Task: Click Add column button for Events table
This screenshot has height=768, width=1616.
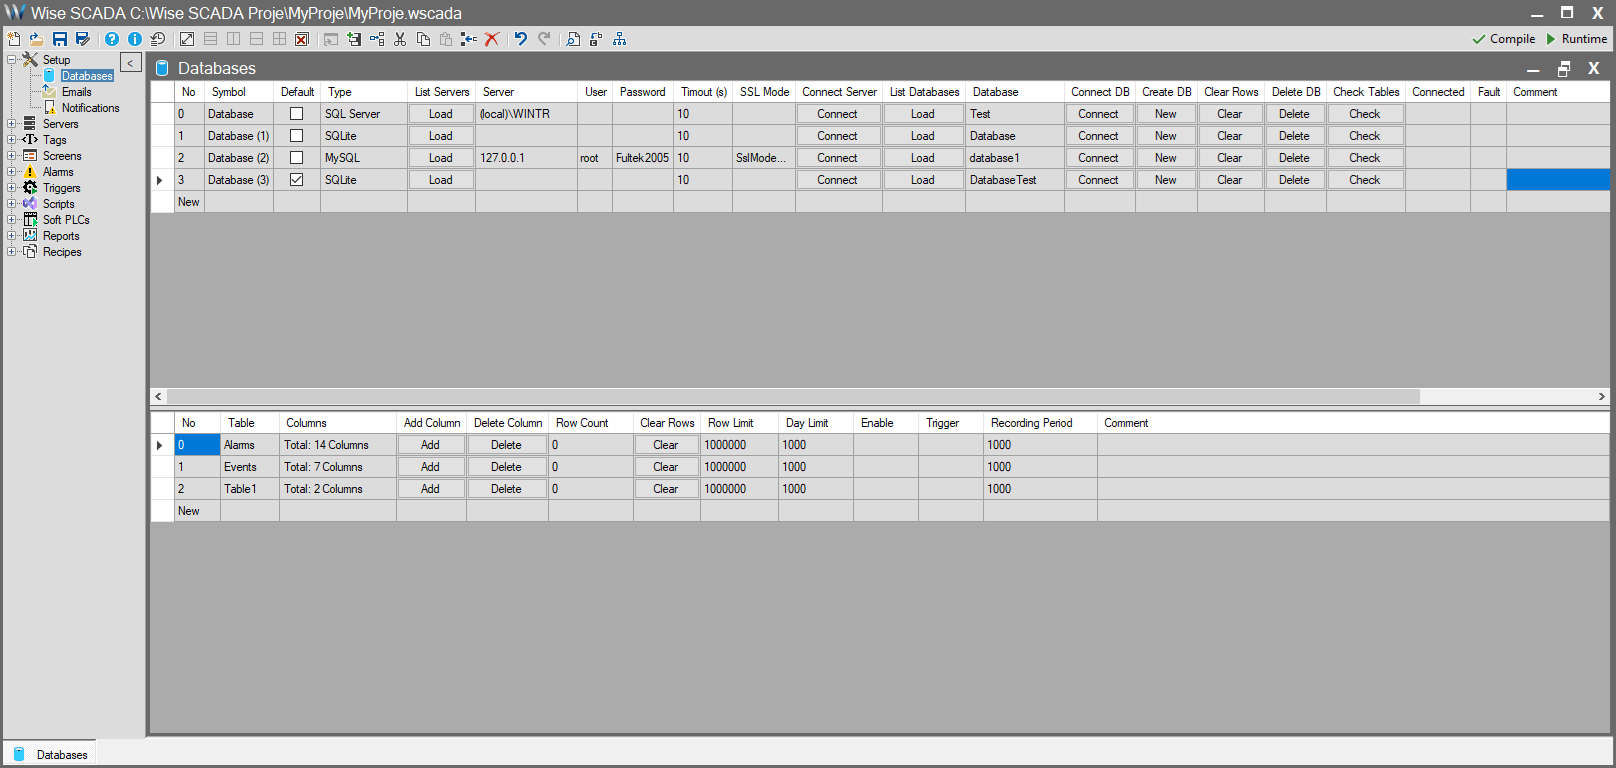Action: click(430, 467)
